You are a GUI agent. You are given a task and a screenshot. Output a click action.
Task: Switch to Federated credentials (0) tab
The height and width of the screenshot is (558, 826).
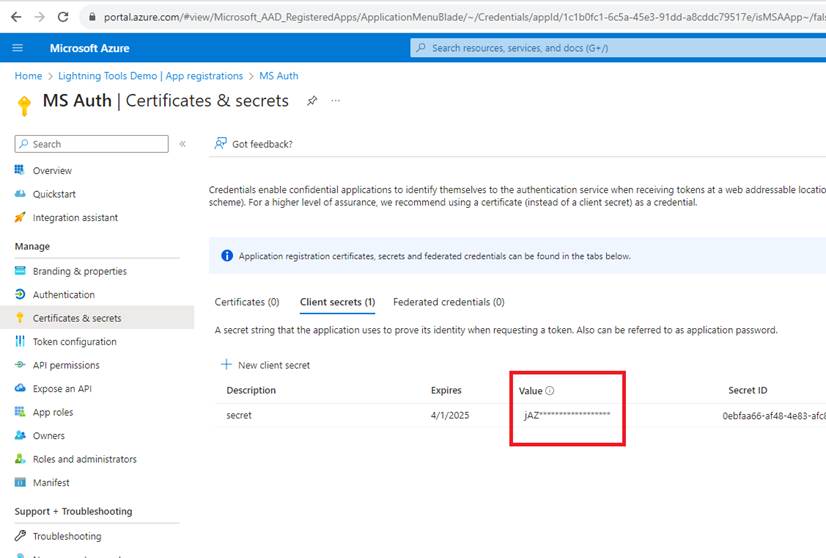(448, 302)
